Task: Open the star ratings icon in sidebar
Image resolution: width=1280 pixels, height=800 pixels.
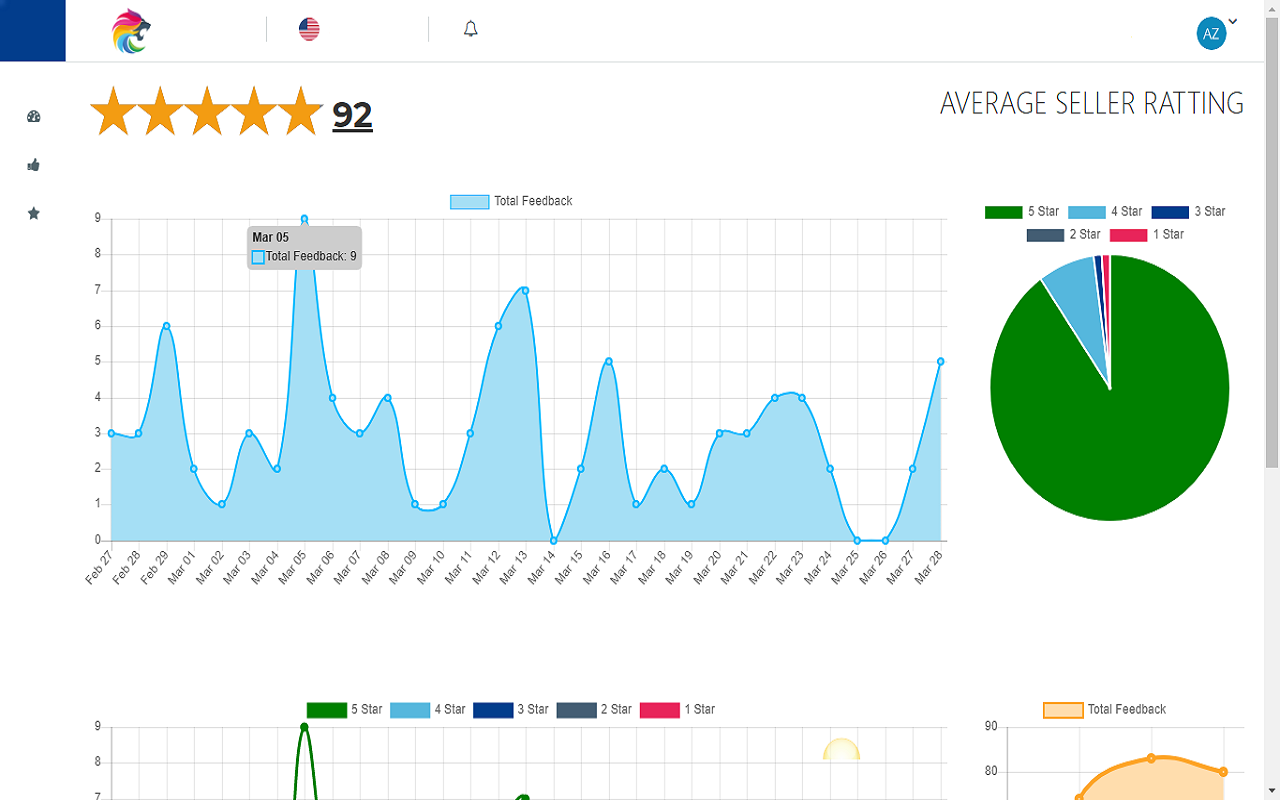Action: tap(33, 213)
